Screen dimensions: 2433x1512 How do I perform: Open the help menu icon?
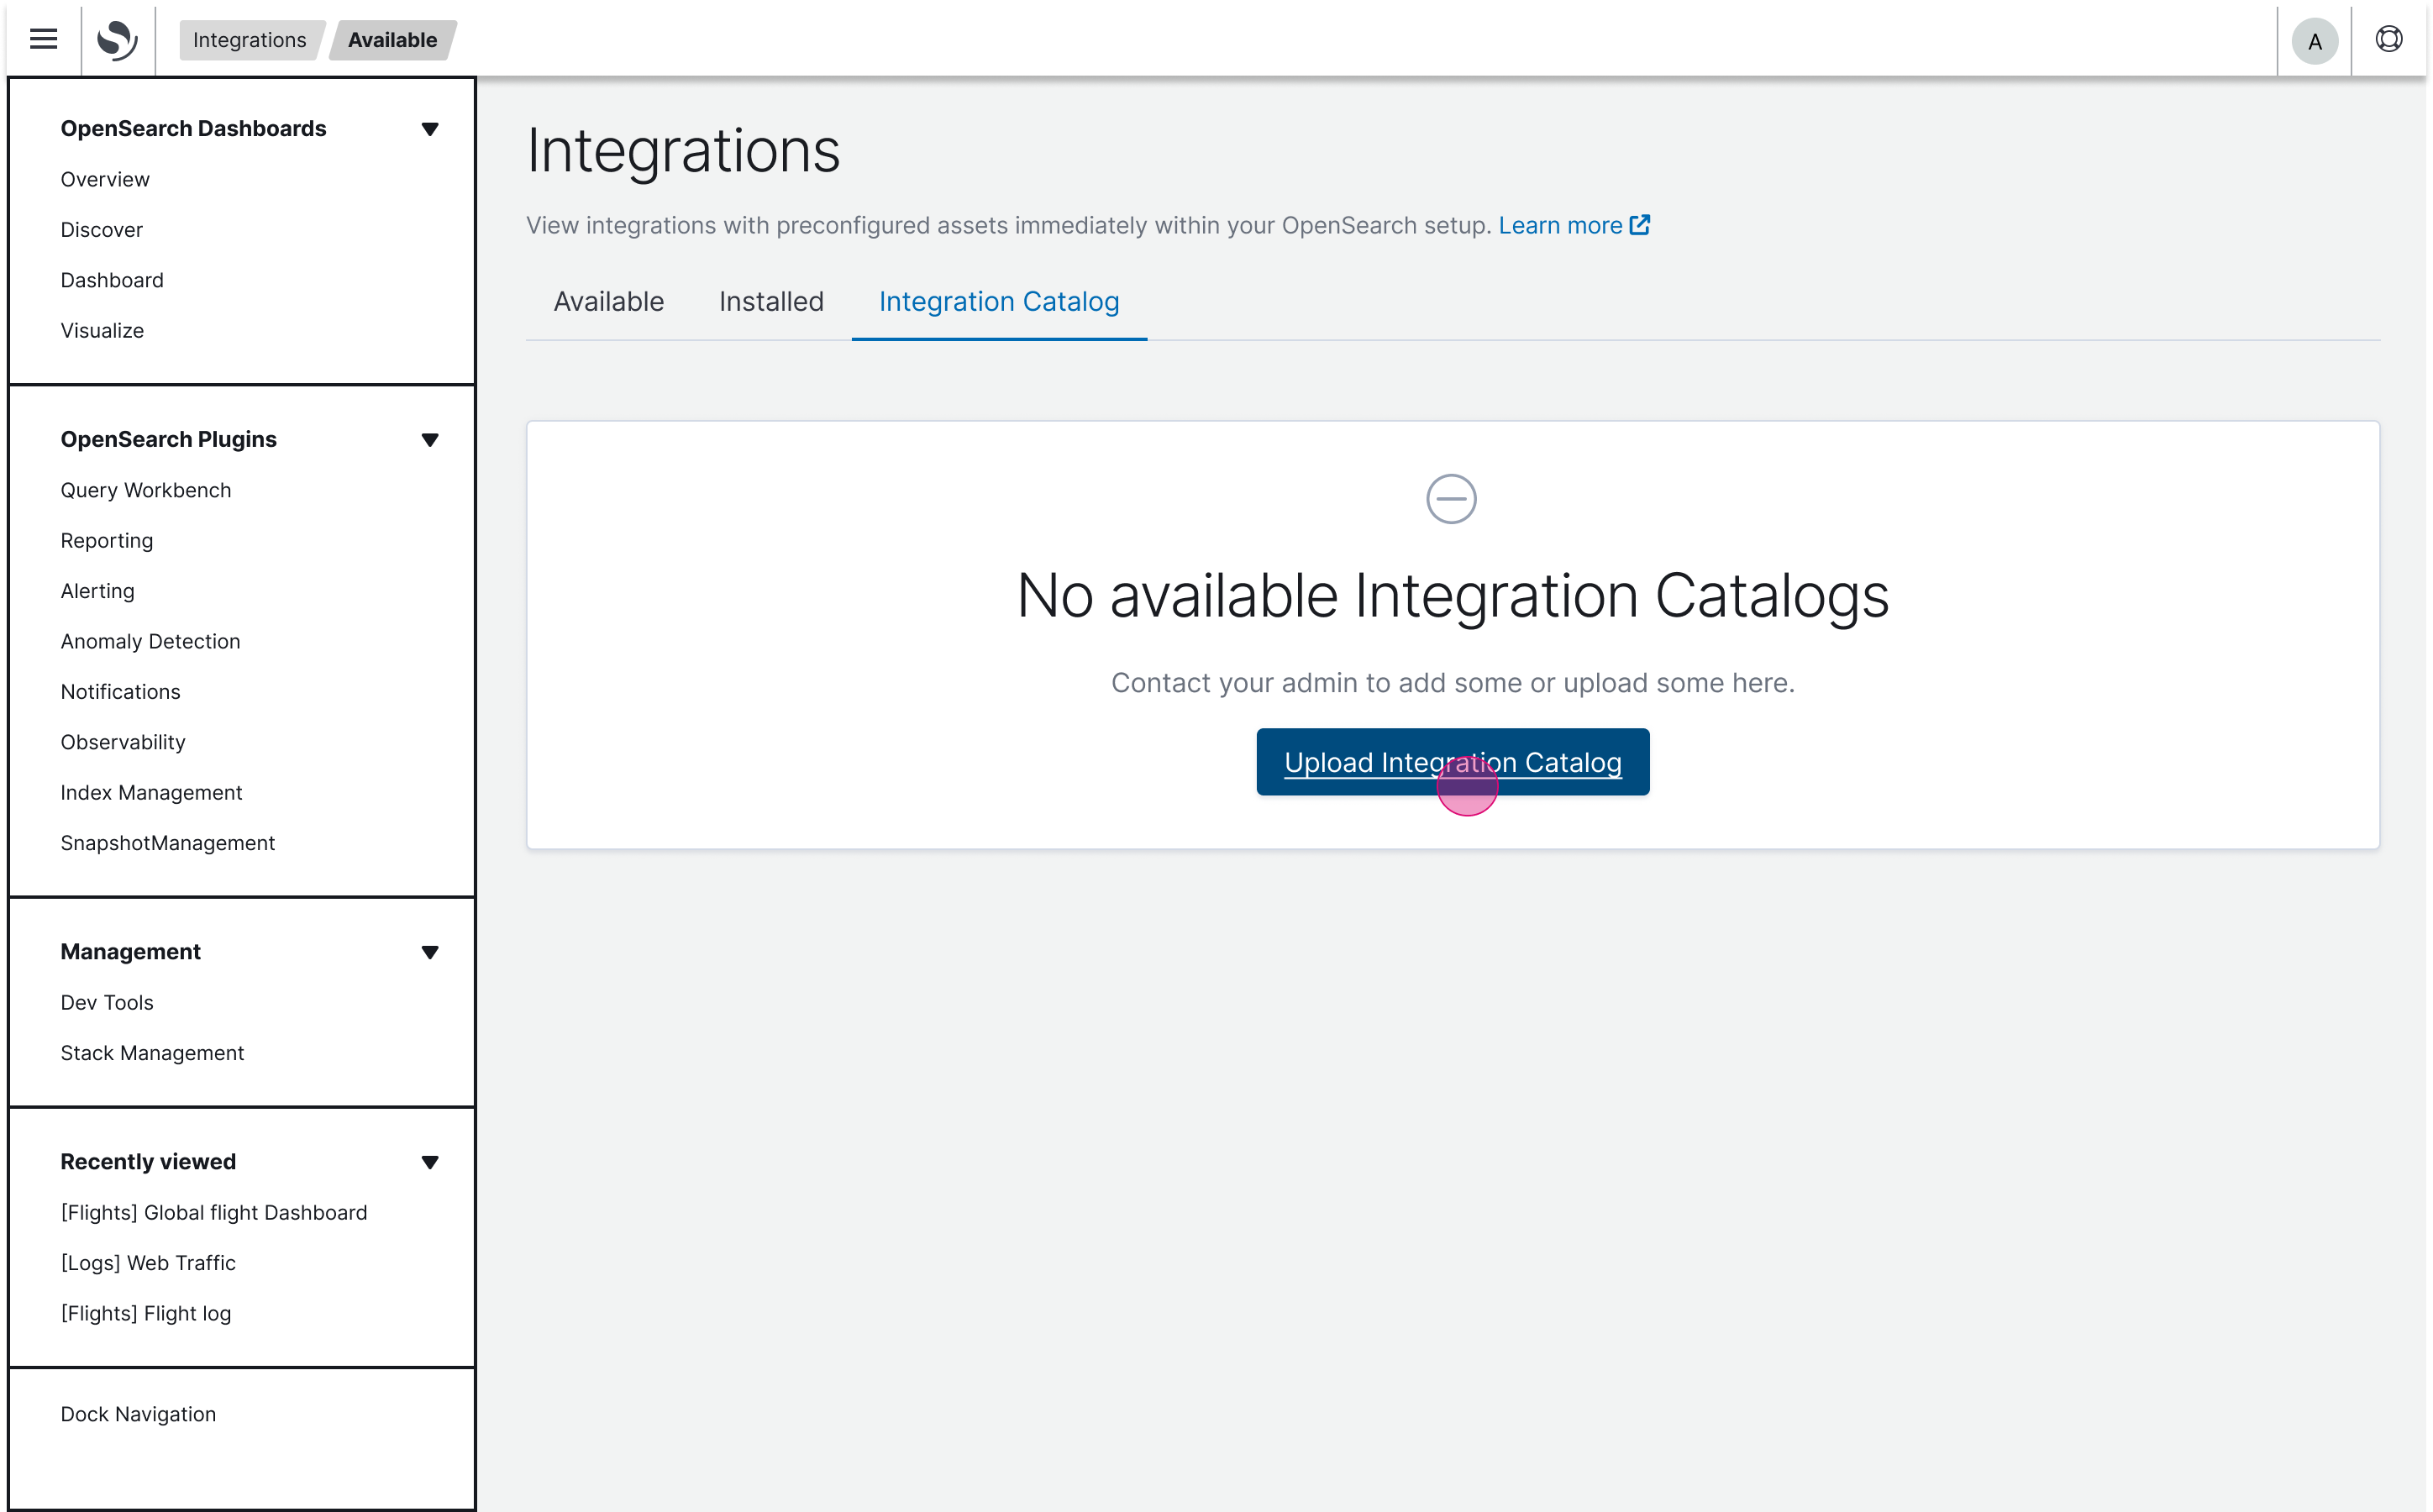(x=2388, y=39)
